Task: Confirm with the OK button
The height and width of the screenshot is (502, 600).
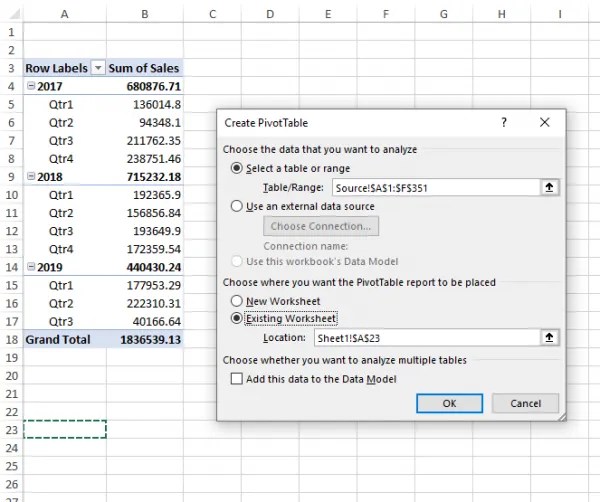Action: pyautogui.click(x=449, y=403)
